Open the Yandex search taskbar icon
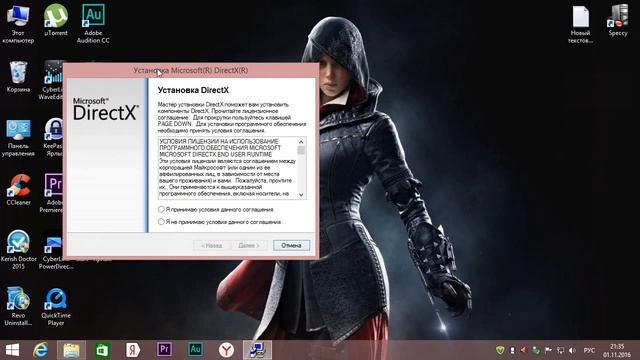The width and height of the screenshot is (640, 360). 133,350
